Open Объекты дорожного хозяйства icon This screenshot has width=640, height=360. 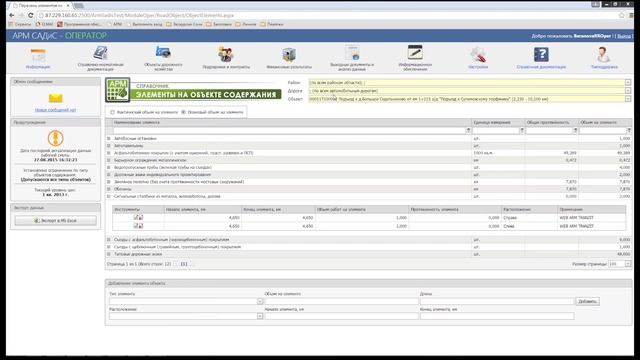click(x=163, y=53)
